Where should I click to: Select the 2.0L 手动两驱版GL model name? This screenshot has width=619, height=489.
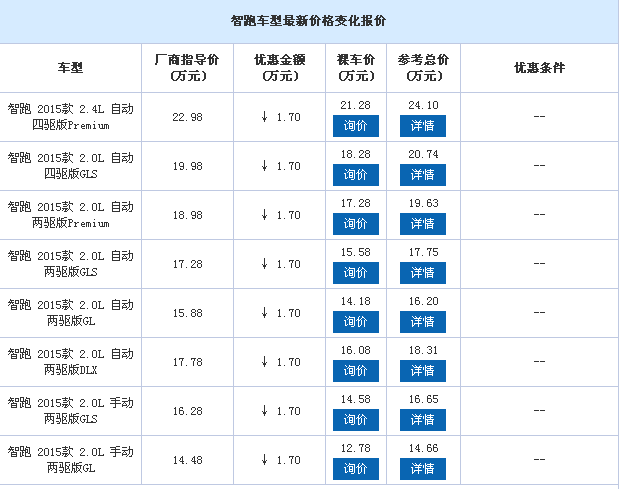click(x=71, y=459)
